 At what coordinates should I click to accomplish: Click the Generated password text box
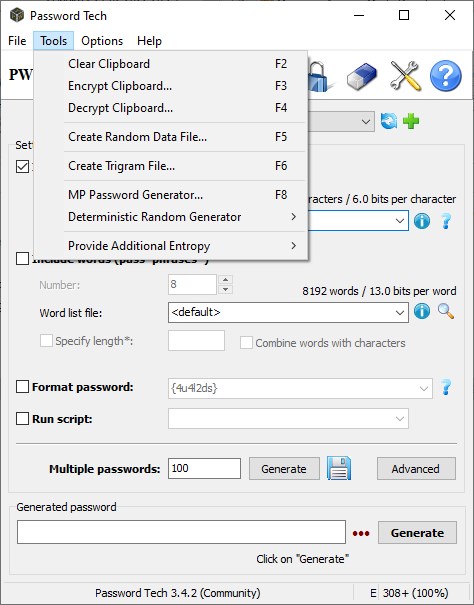(181, 532)
